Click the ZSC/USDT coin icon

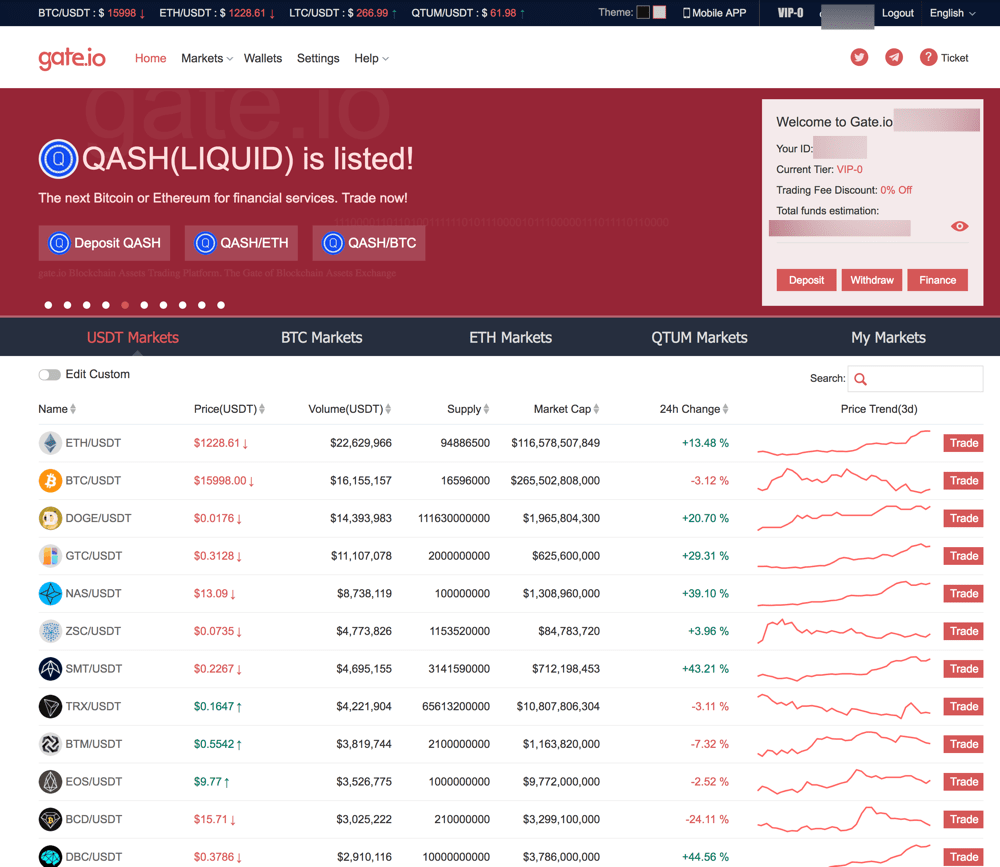point(50,631)
